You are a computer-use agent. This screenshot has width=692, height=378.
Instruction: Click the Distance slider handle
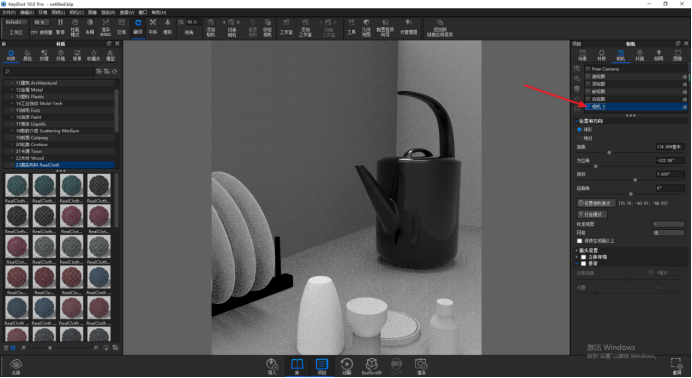(x=609, y=153)
